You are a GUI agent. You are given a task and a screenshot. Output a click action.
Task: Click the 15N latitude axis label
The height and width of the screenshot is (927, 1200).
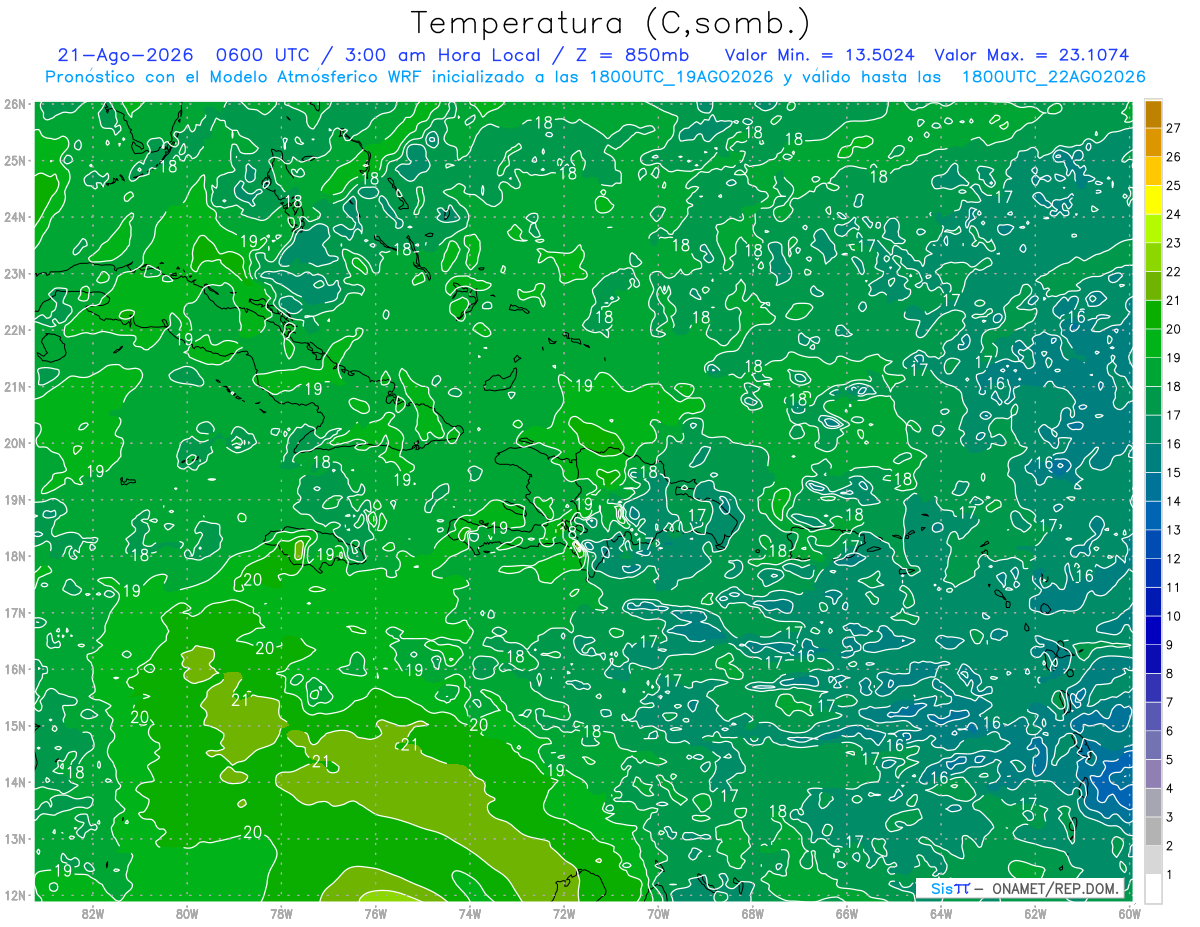pyautogui.click(x=15, y=725)
